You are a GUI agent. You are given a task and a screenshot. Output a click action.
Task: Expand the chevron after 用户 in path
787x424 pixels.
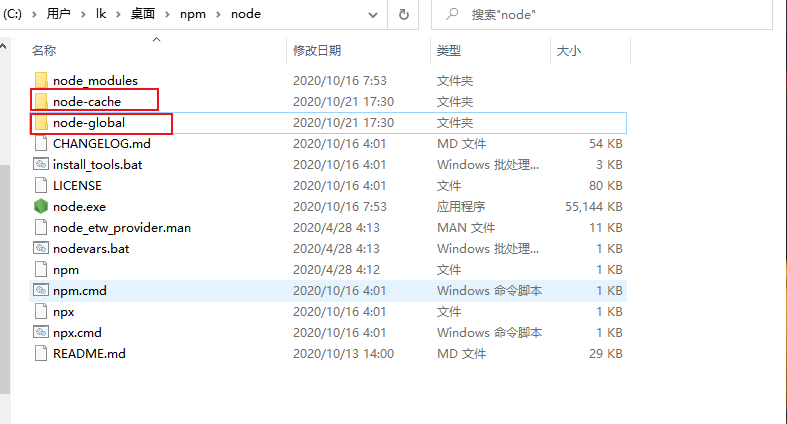[83, 15]
